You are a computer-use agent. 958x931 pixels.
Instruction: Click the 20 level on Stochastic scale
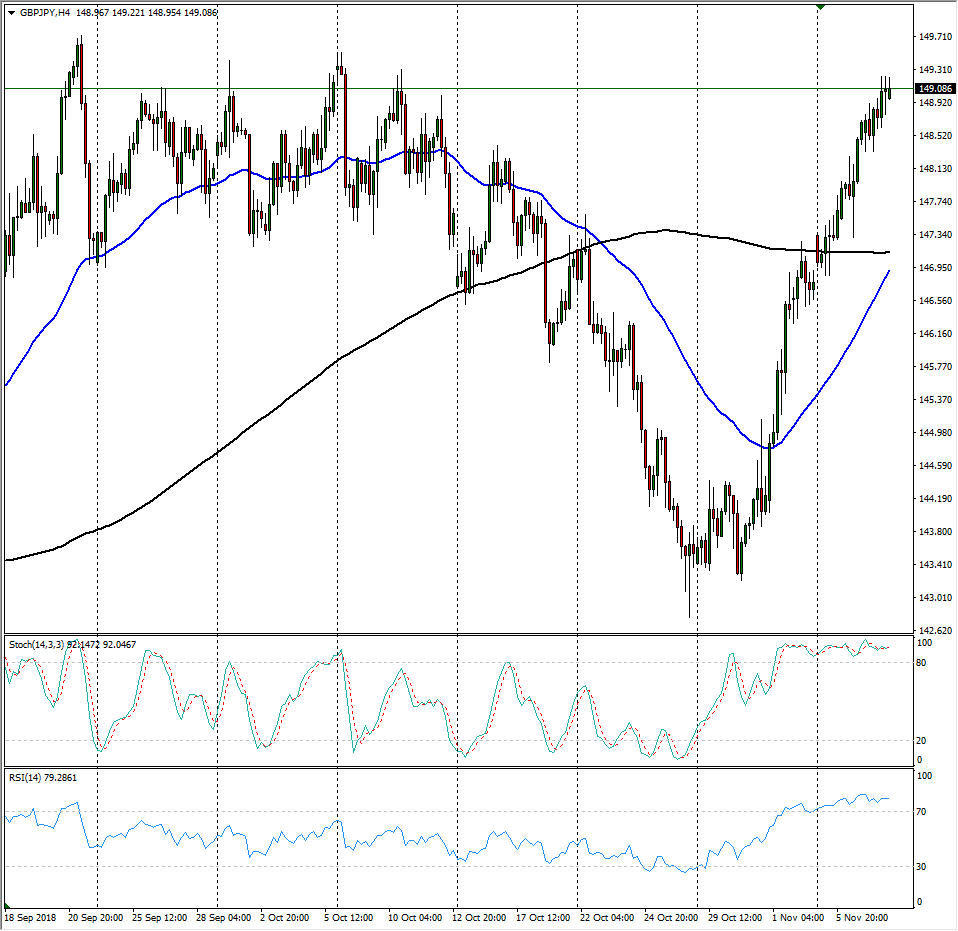(x=922, y=741)
